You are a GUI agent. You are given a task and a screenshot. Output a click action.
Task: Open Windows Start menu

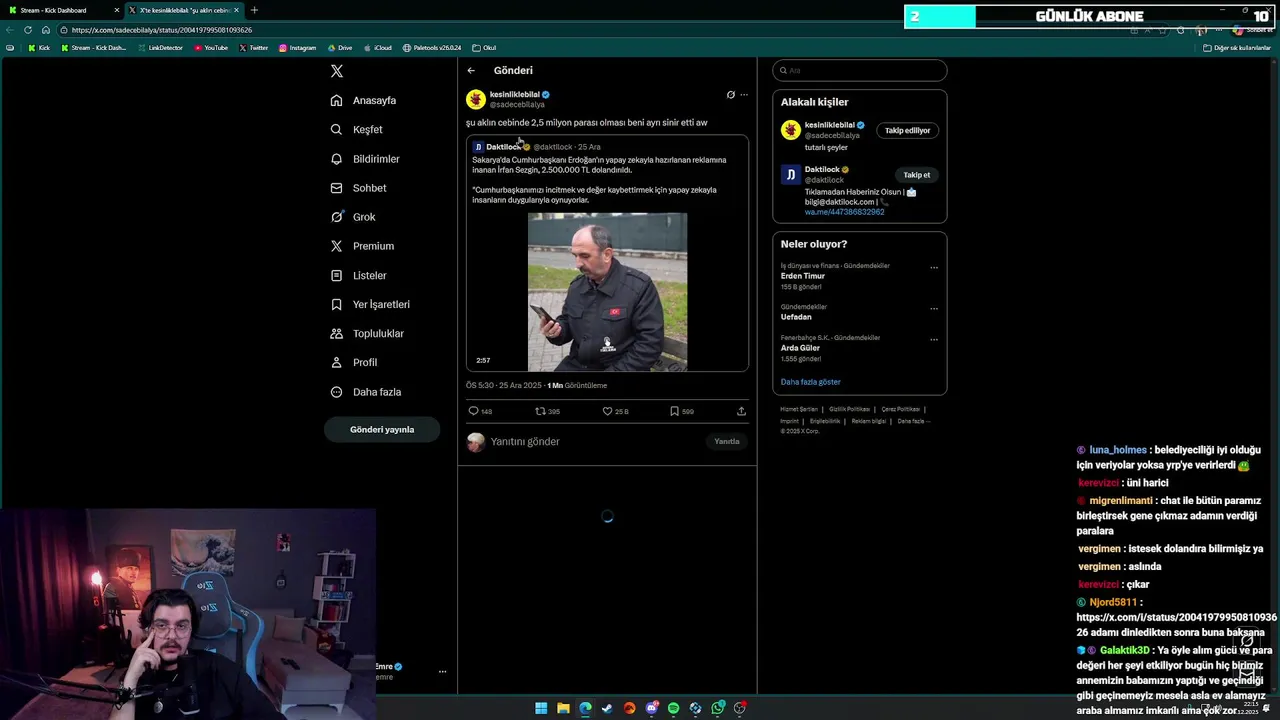[541, 708]
